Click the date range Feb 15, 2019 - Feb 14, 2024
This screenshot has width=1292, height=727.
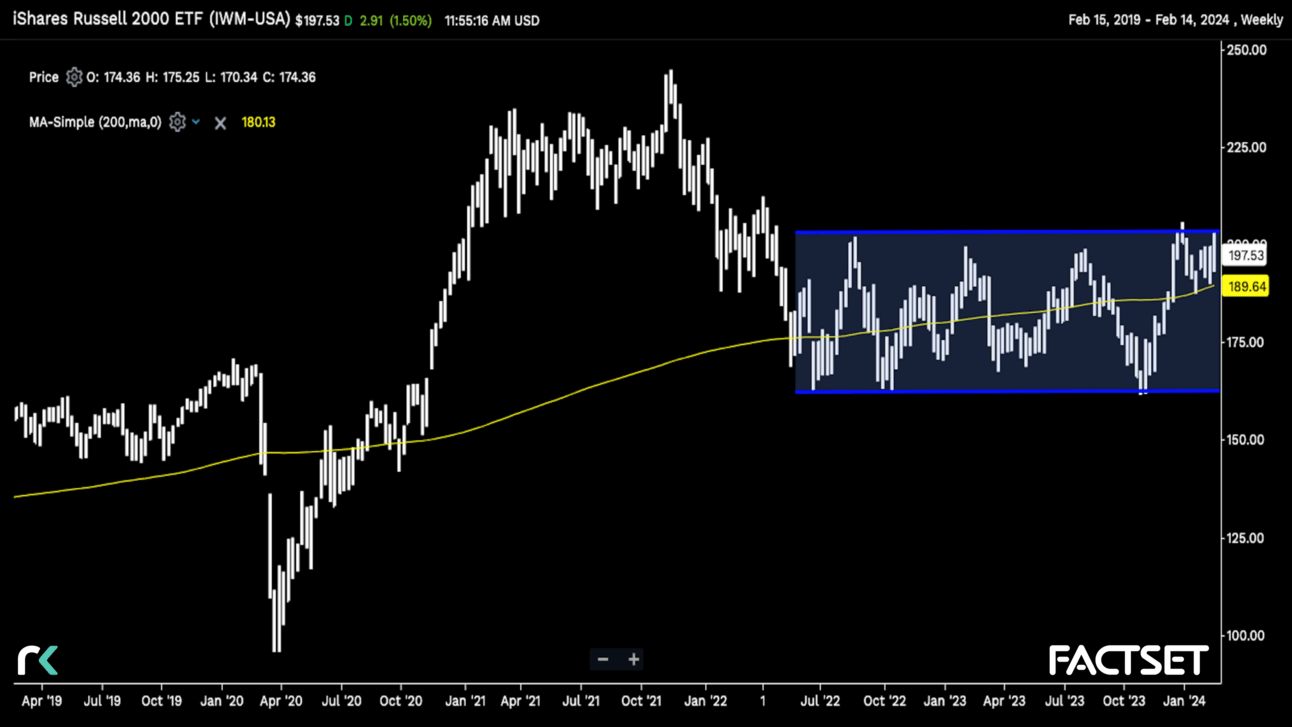[1148, 20]
